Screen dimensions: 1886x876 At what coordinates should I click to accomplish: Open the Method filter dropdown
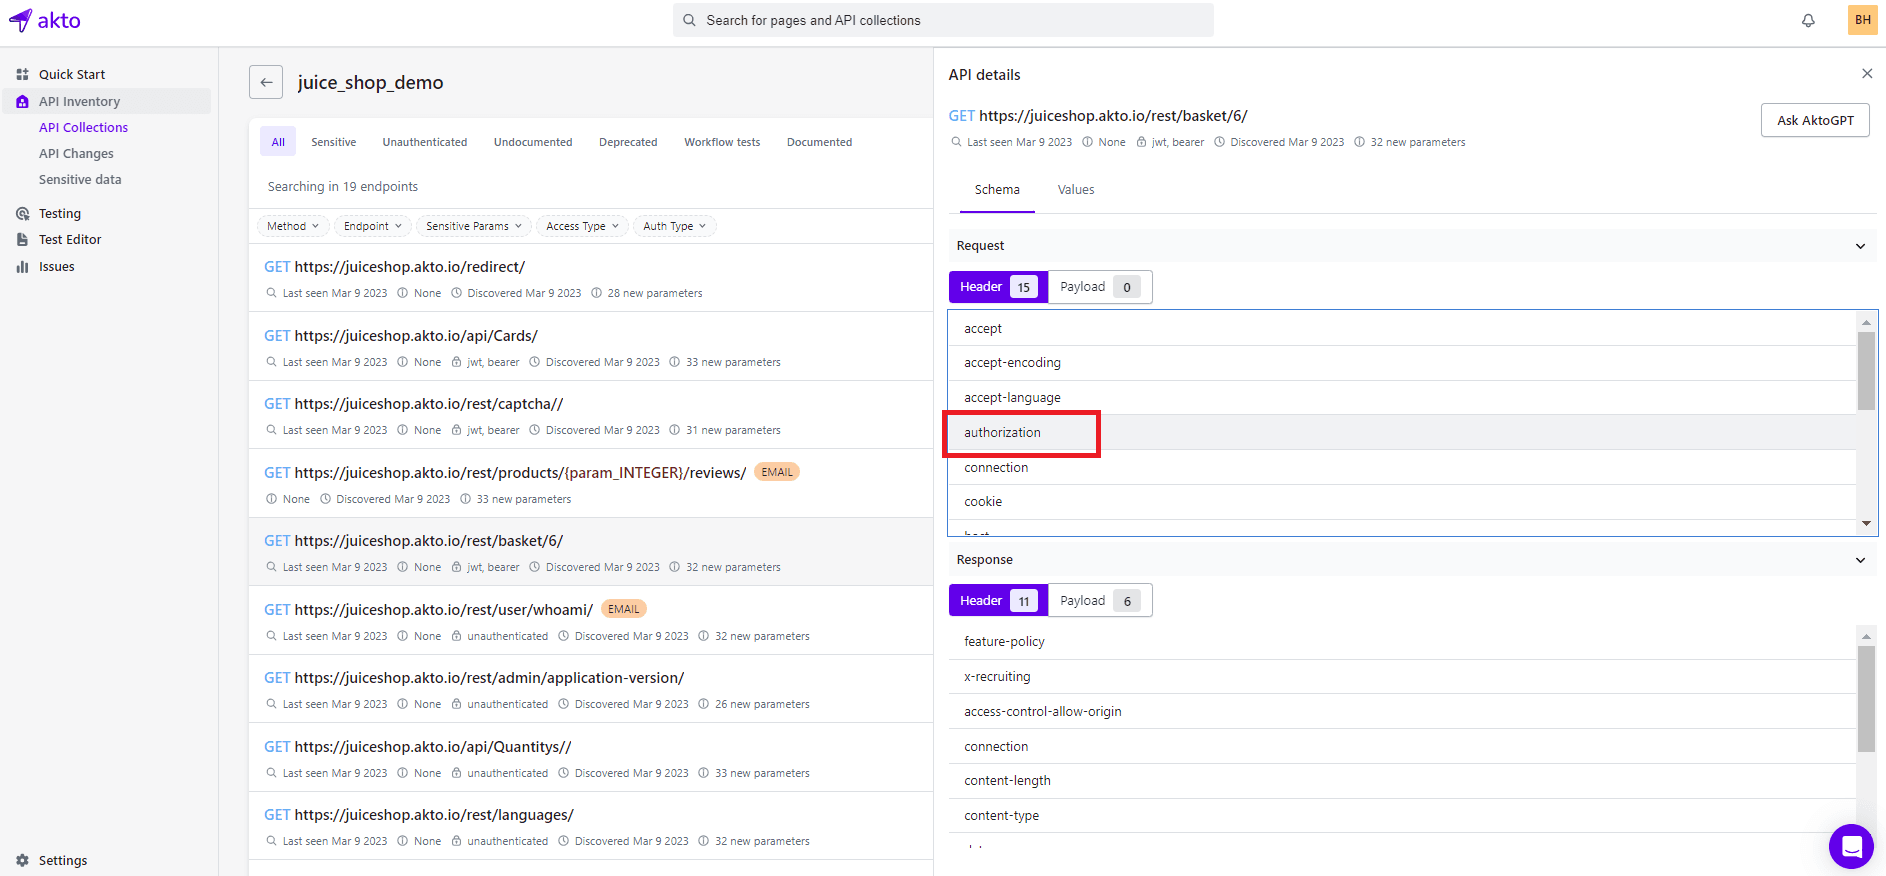pos(292,226)
